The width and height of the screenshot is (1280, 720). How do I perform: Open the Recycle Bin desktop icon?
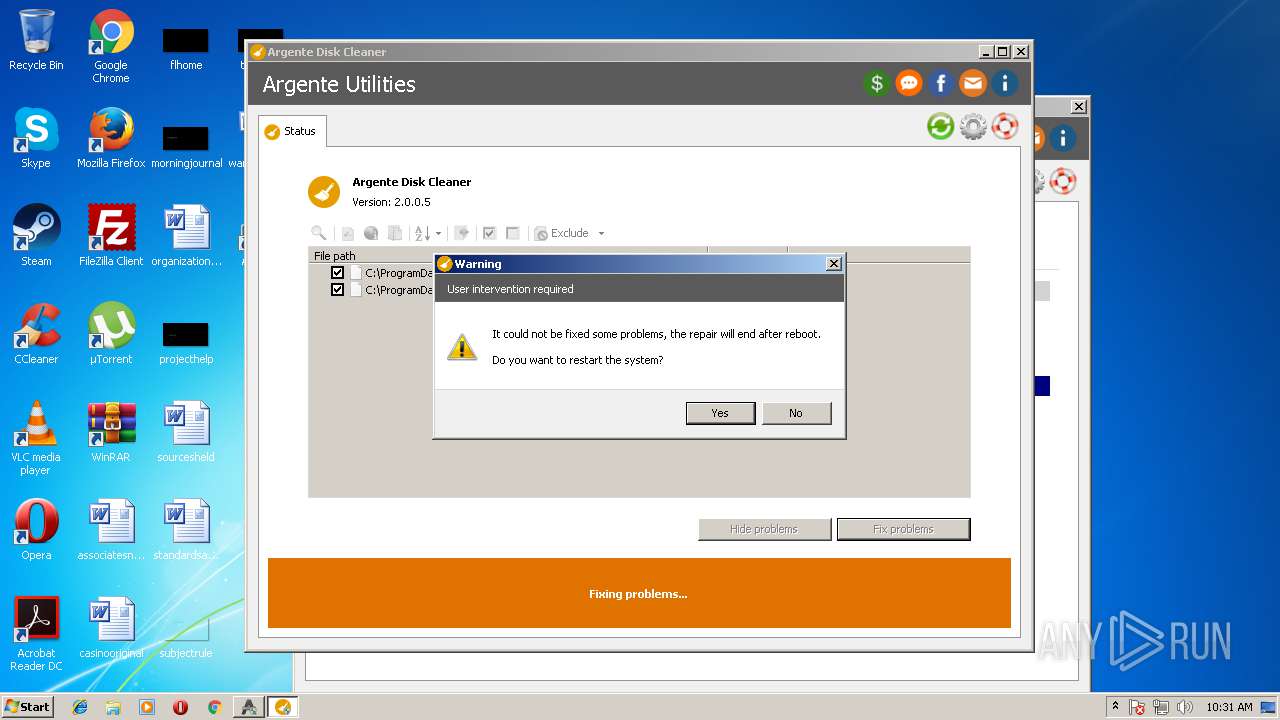point(36,41)
